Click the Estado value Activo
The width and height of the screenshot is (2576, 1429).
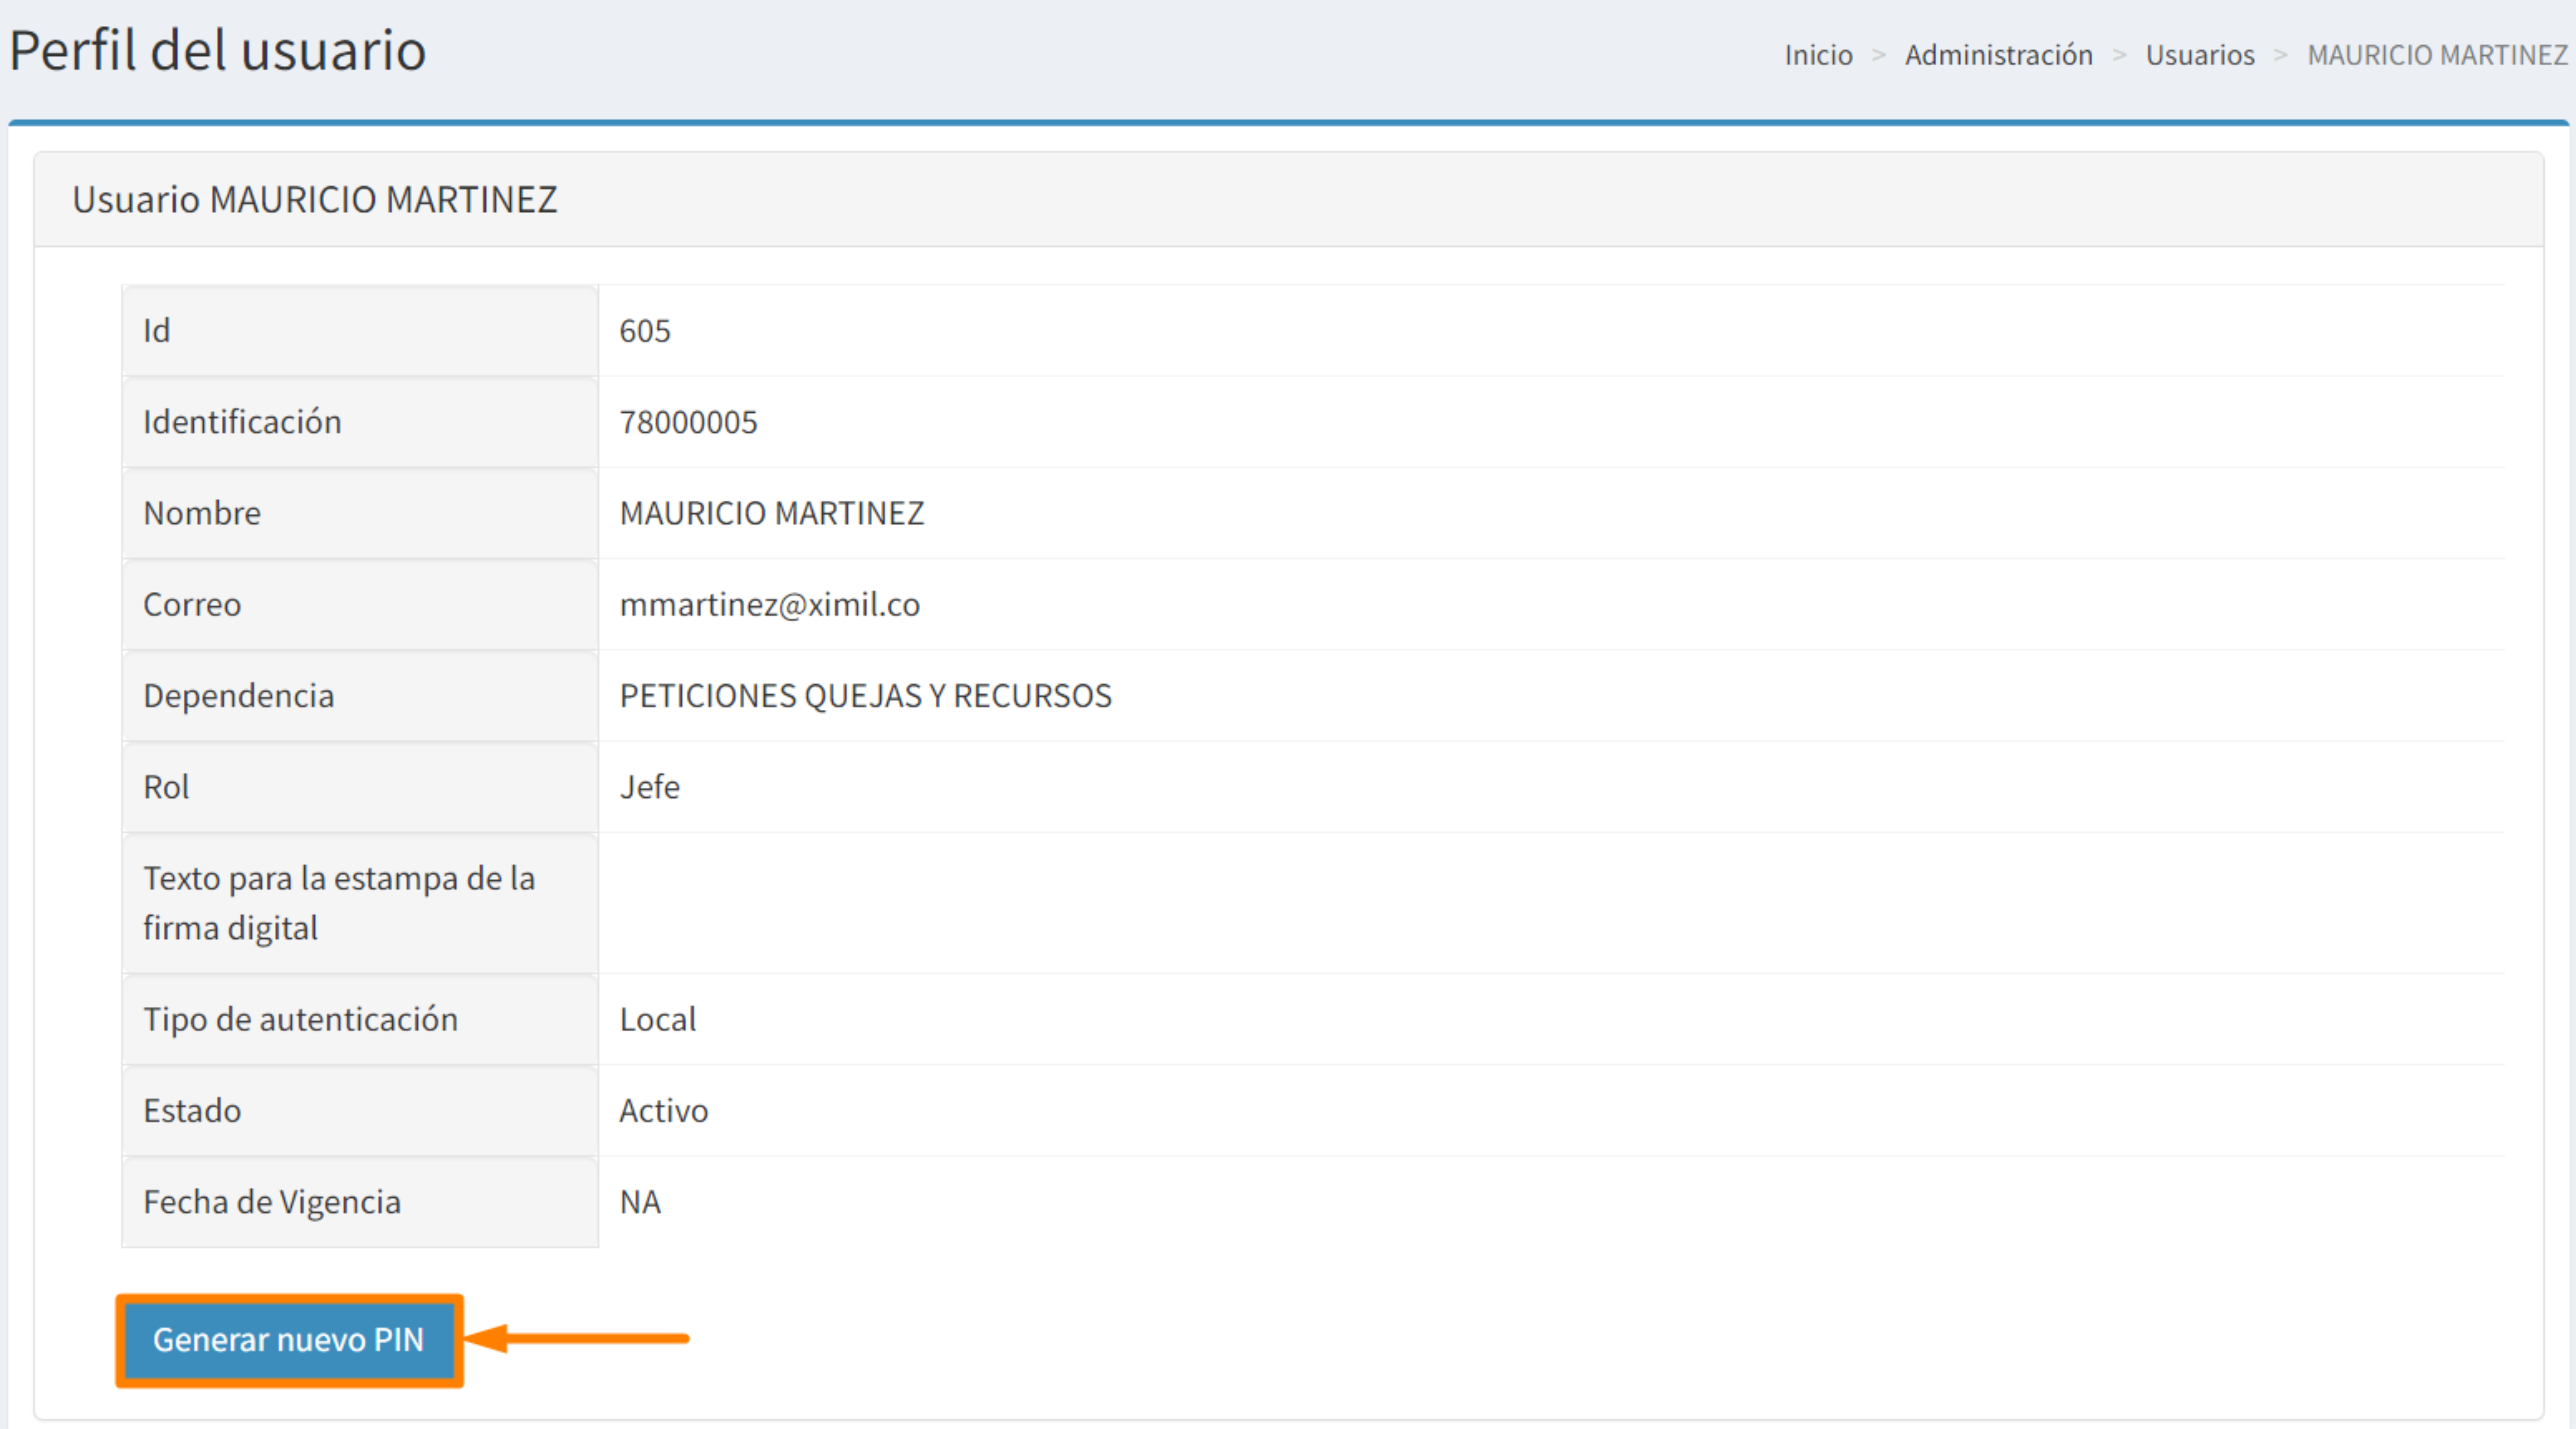click(663, 1110)
